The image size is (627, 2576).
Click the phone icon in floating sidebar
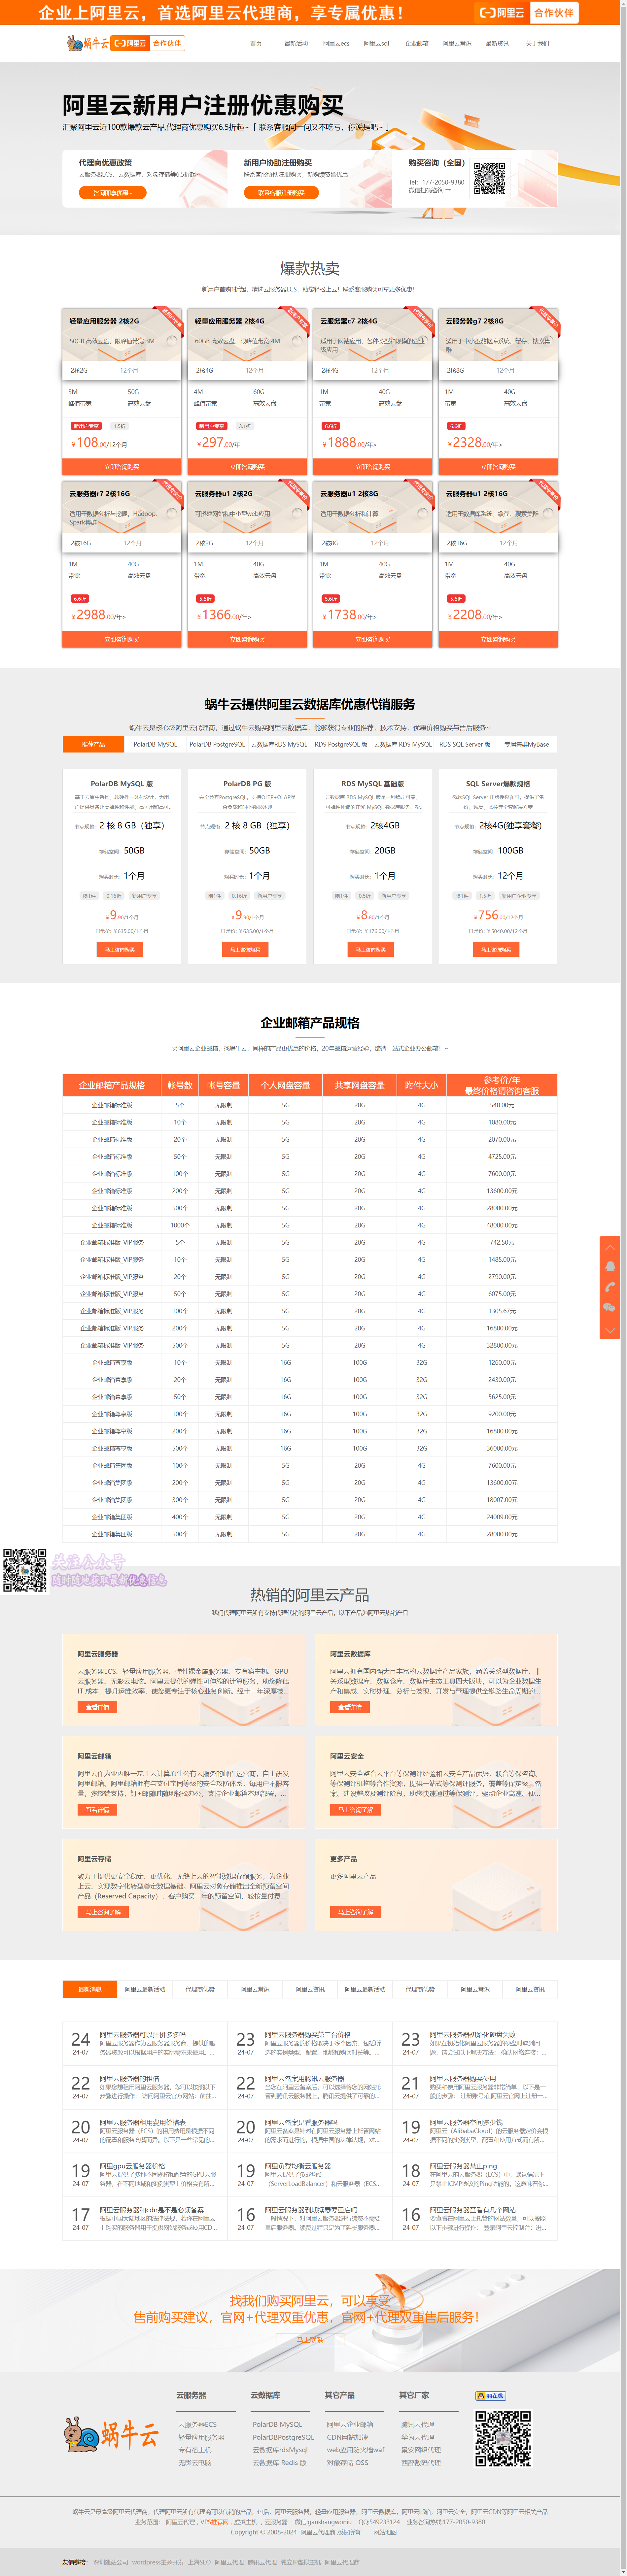pyautogui.click(x=610, y=1287)
